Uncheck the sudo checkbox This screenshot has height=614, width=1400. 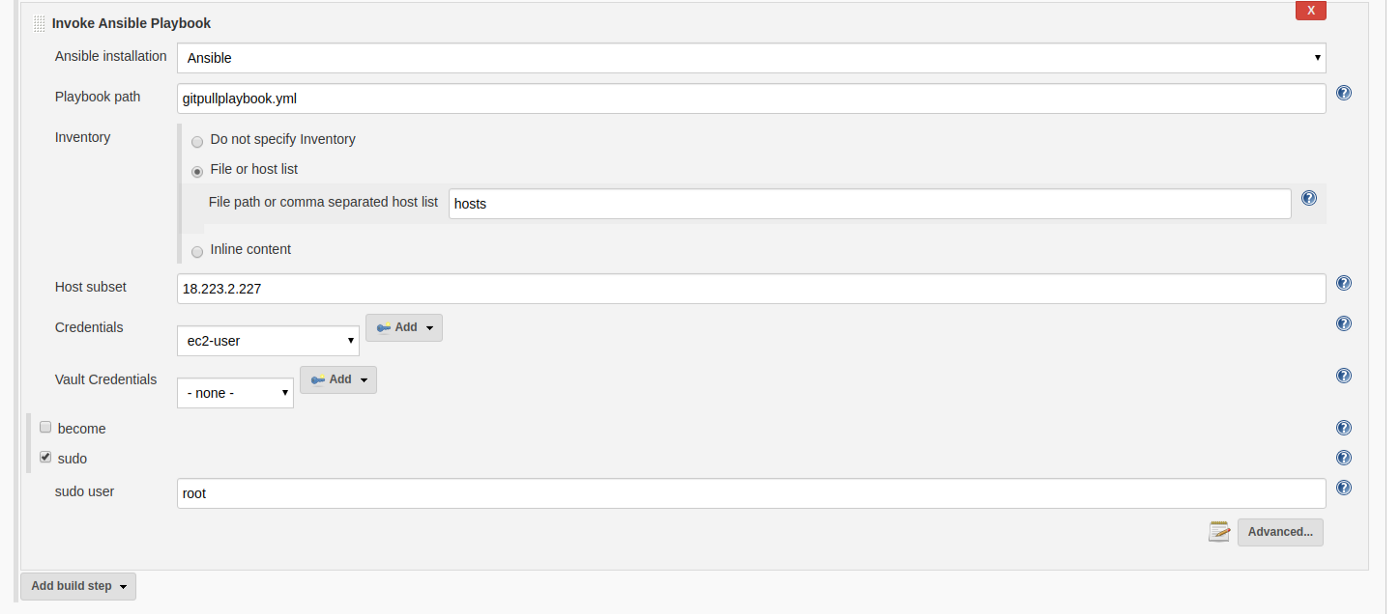(x=45, y=457)
